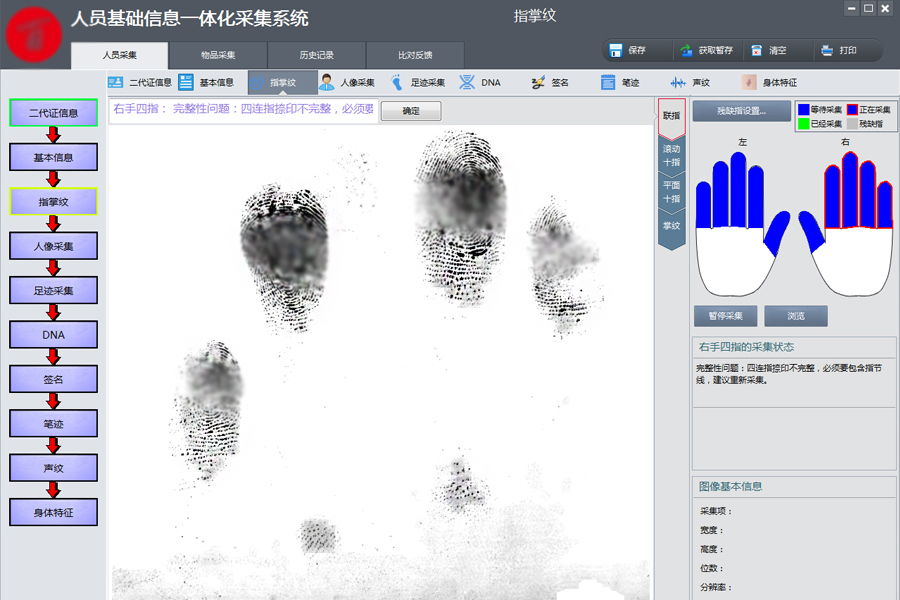Click the 确定 confirm button

411,111
